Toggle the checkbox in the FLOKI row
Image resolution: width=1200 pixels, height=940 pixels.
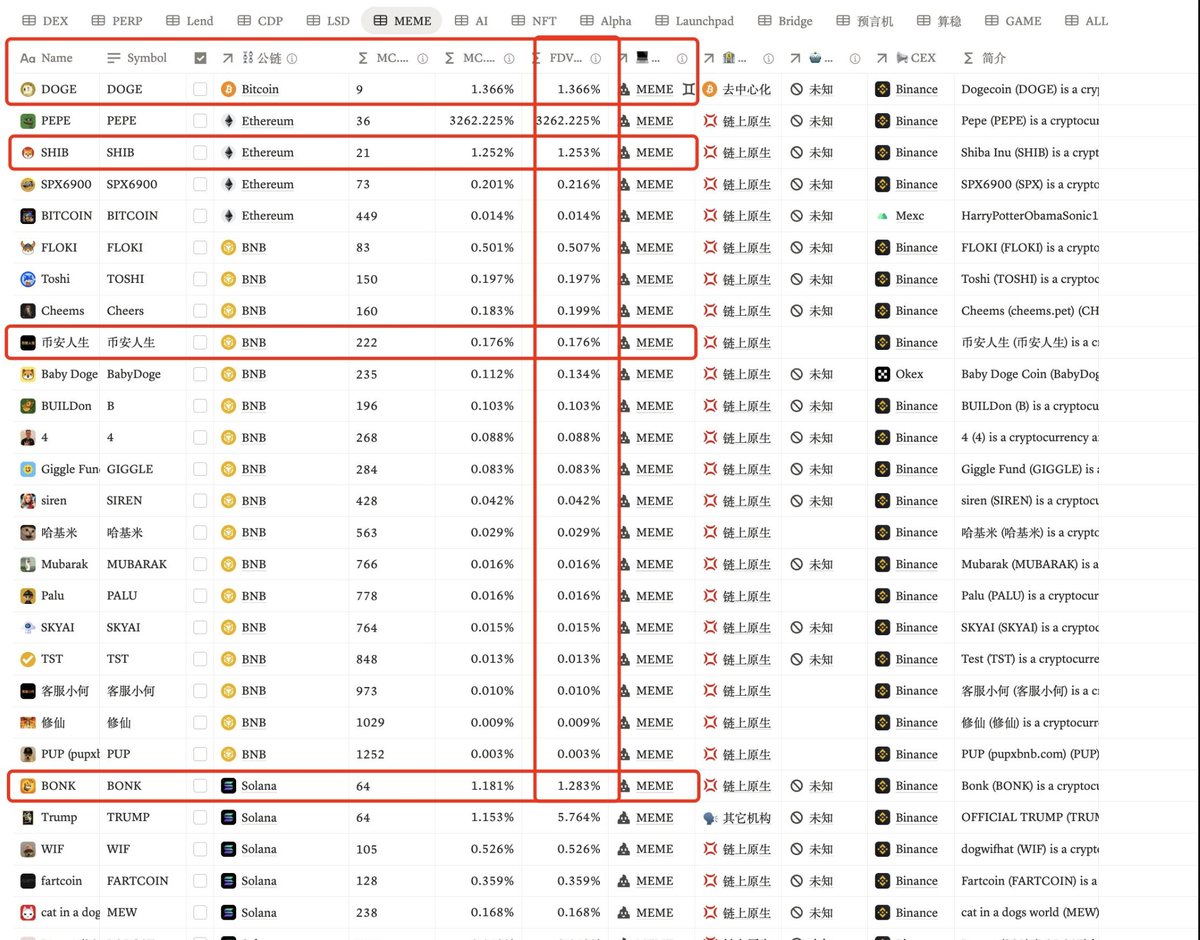tap(200, 247)
